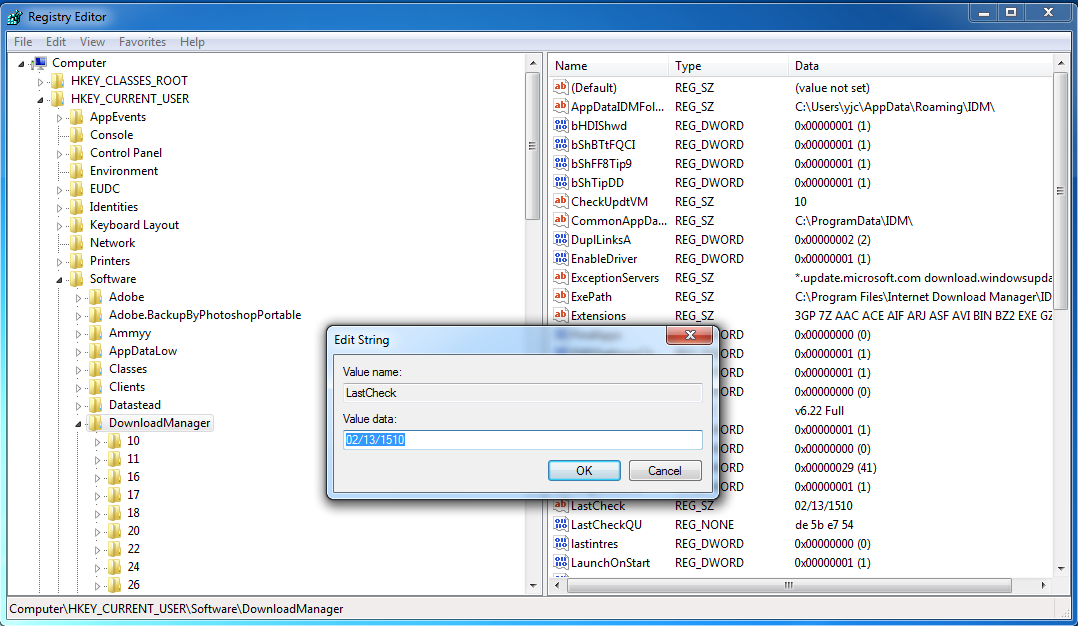Click the Adobe key folder icon
1078x626 pixels.
(x=96, y=297)
